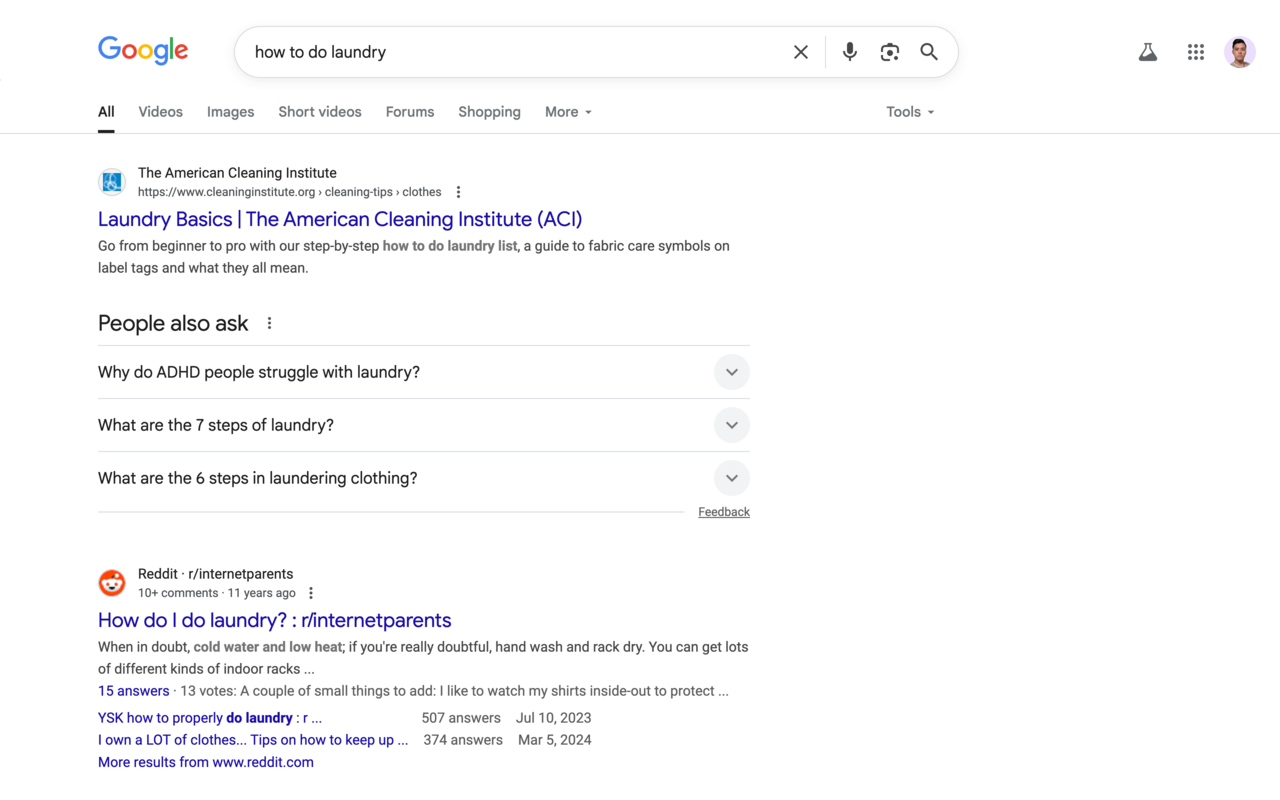The width and height of the screenshot is (1280, 800).
Task: Expand 'What are the 7 steps of laundry?'
Action: pos(731,424)
